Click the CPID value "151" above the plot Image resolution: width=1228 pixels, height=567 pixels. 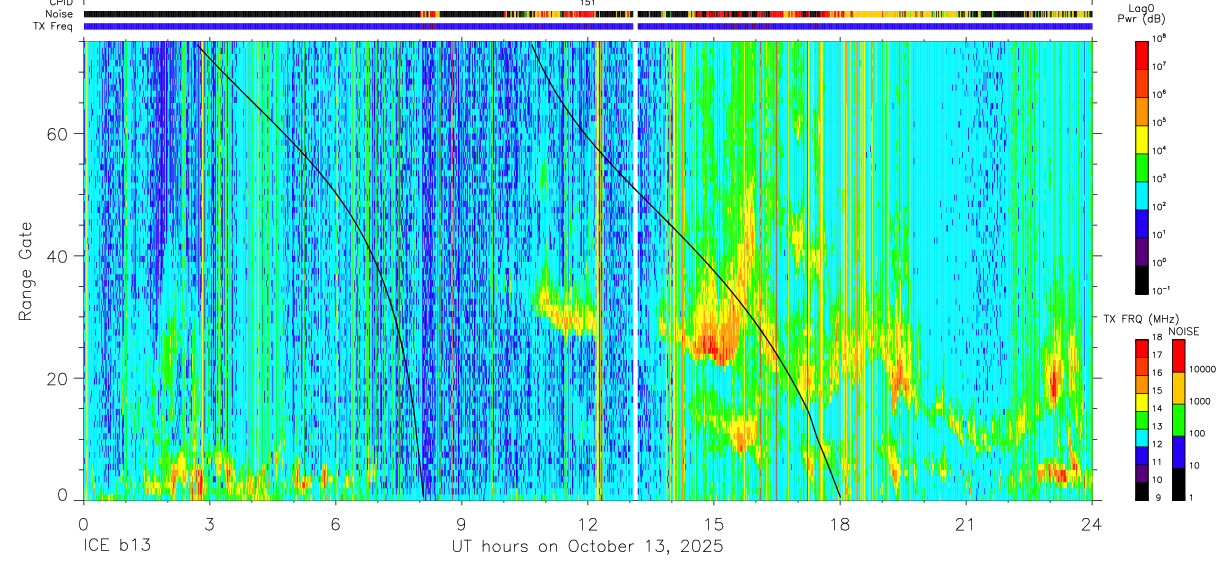[x=588, y=4]
